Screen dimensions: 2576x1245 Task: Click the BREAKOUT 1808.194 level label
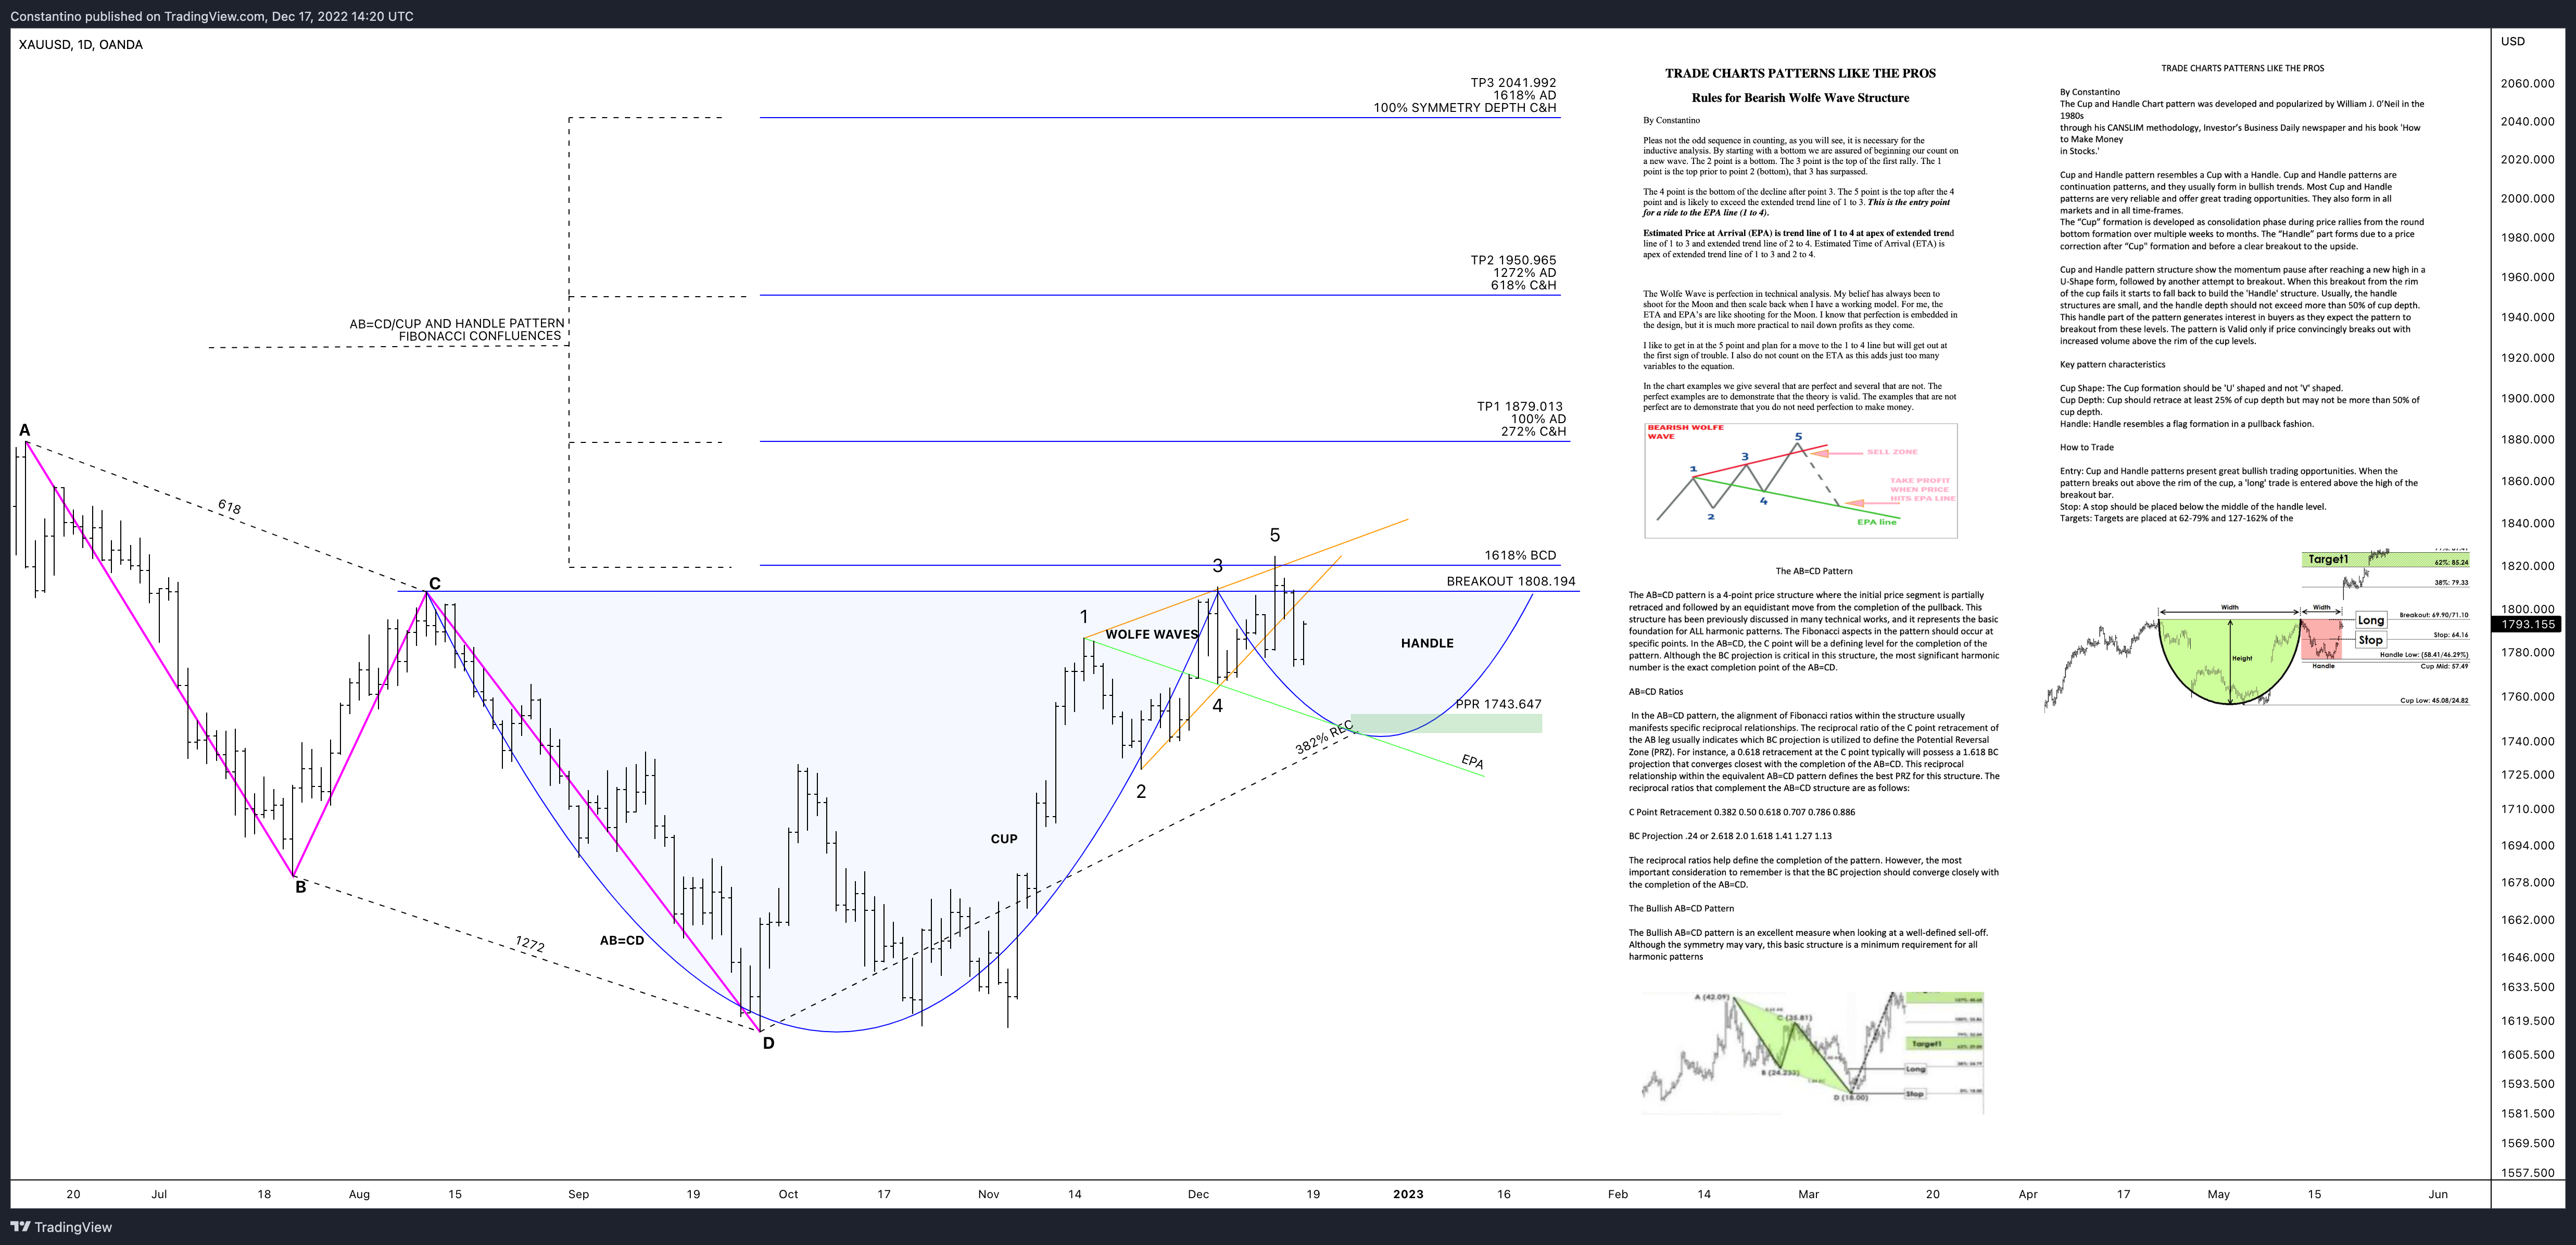[x=1510, y=581]
